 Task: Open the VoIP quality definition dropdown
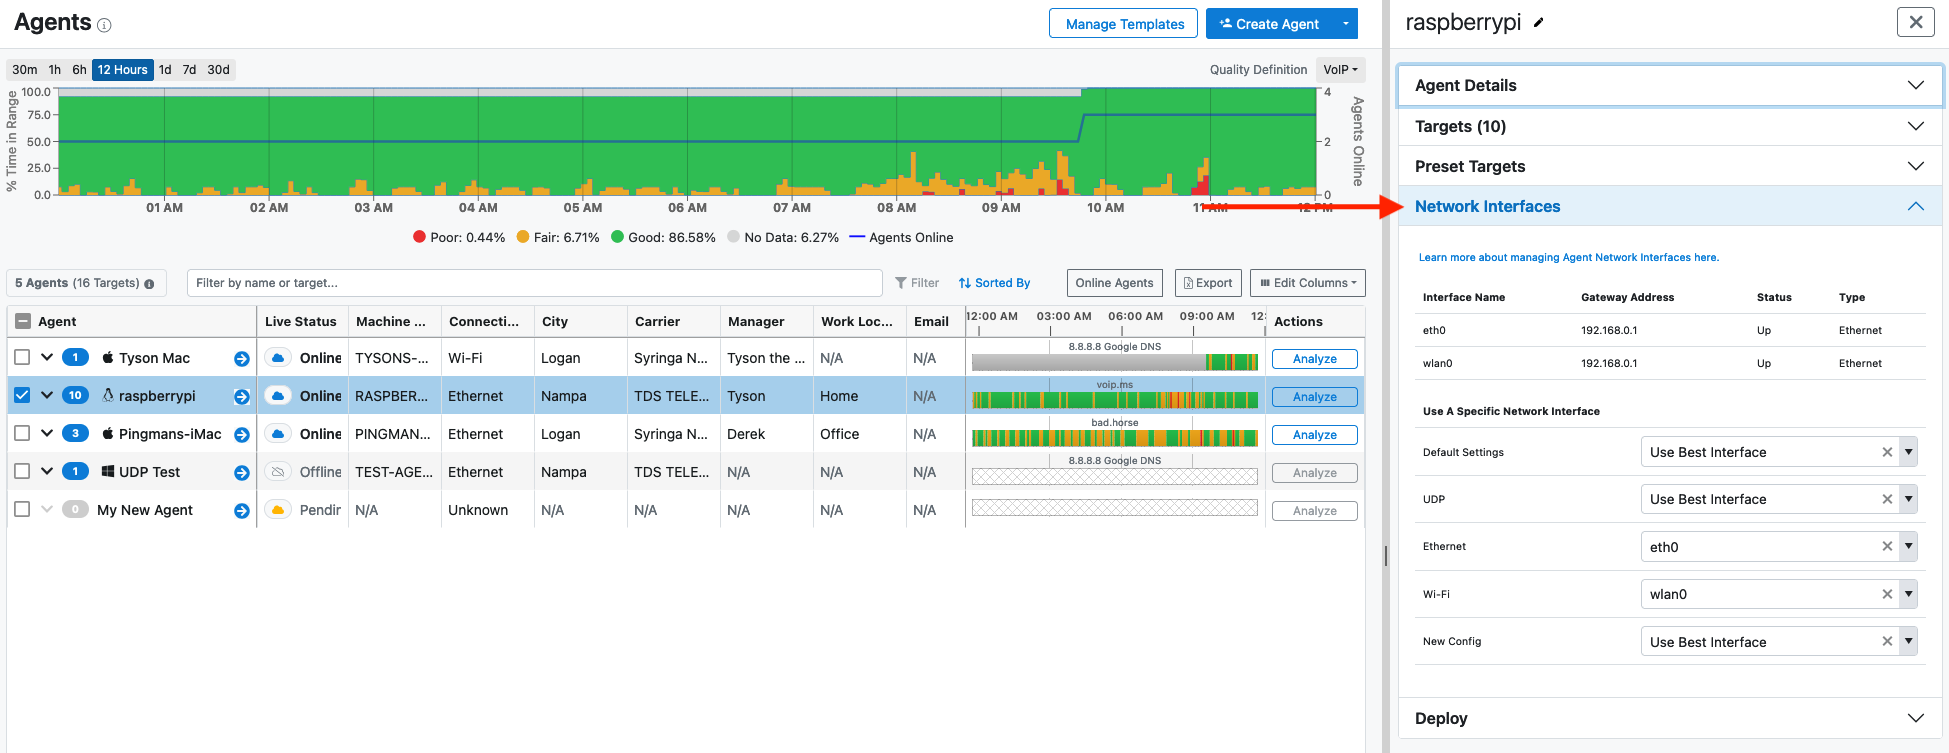[x=1340, y=70]
